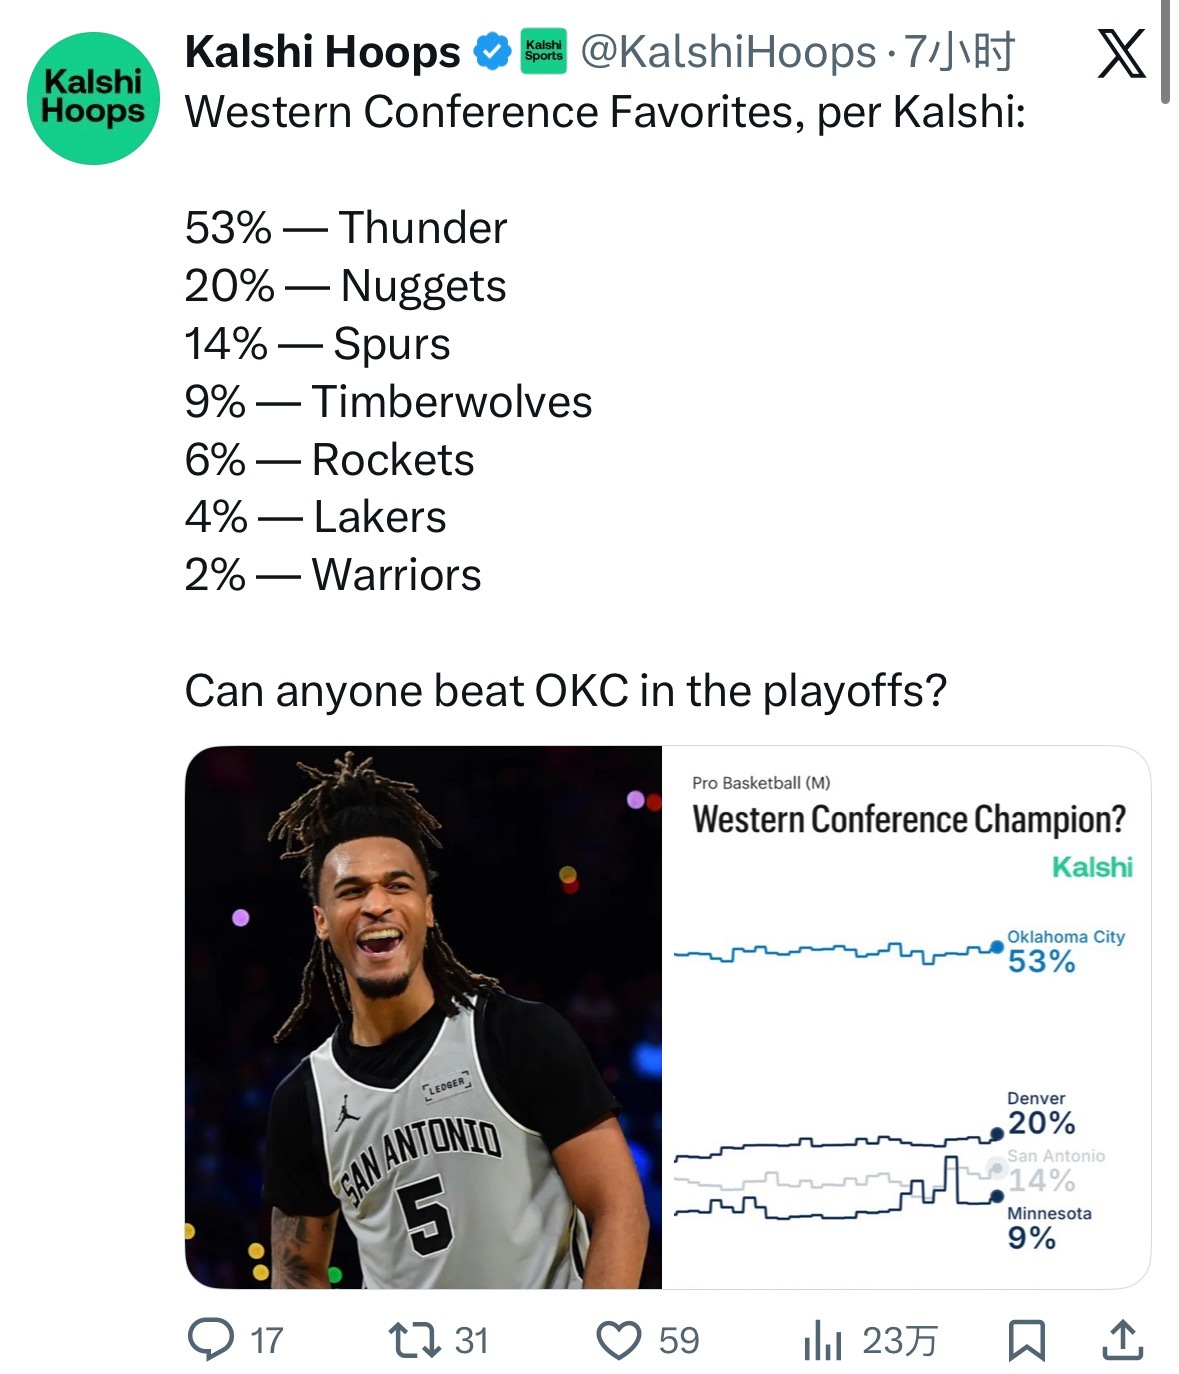Open the Western Conference Champion chart image
This screenshot has height=1374, width=1179.
pyautogui.click(x=906, y=1017)
